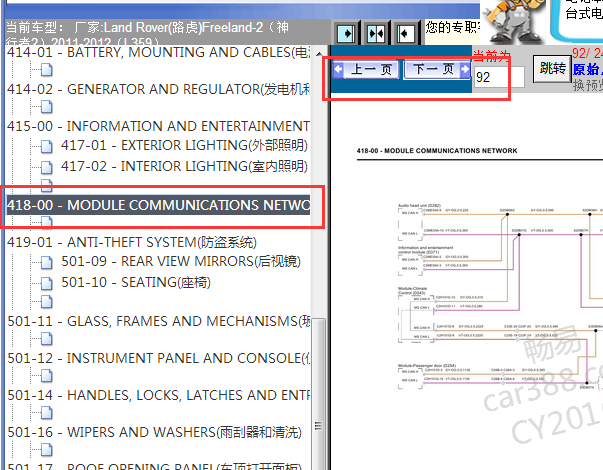Select 501-16 WIPERS AND WASHERS item
Viewport: 603px width, 470px height.
coord(155,432)
